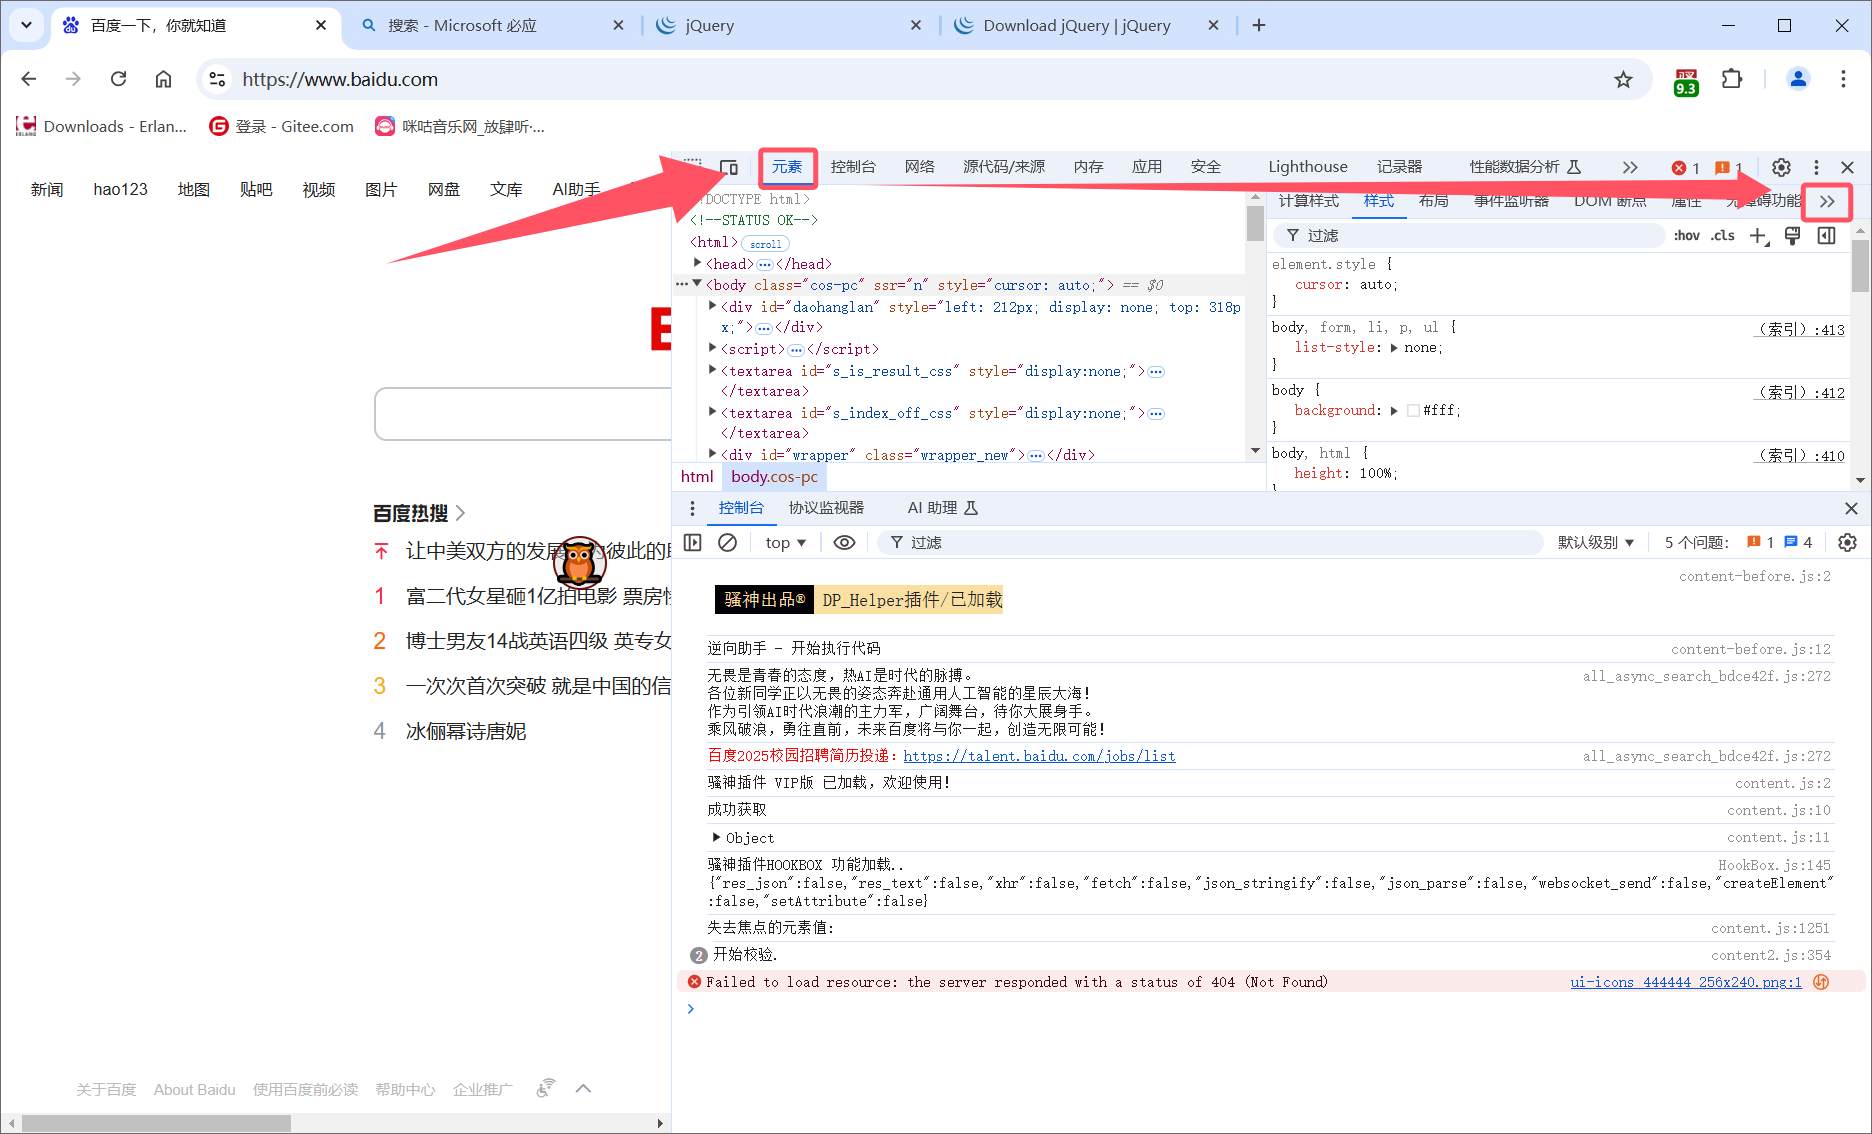Click the console 过滤 filter field
Image resolution: width=1872 pixels, height=1134 pixels.
pyautogui.click(x=1210, y=542)
